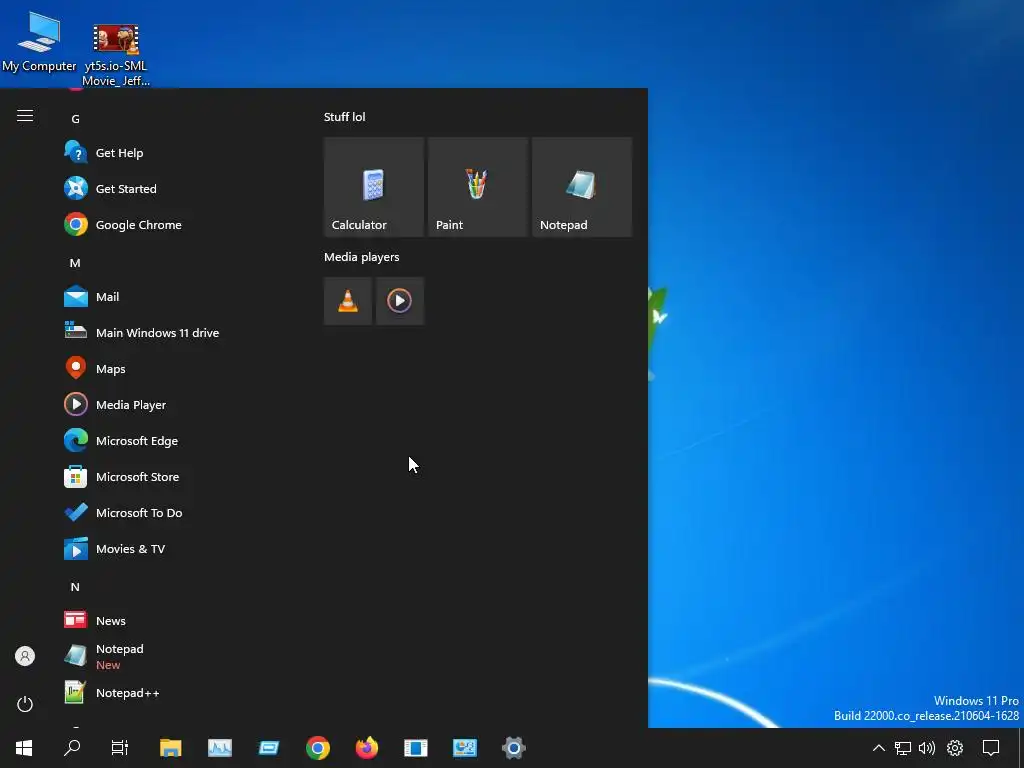Viewport: 1024px width, 768px height.
Task: Open the Settings gear taskbar app
Action: click(x=513, y=748)
